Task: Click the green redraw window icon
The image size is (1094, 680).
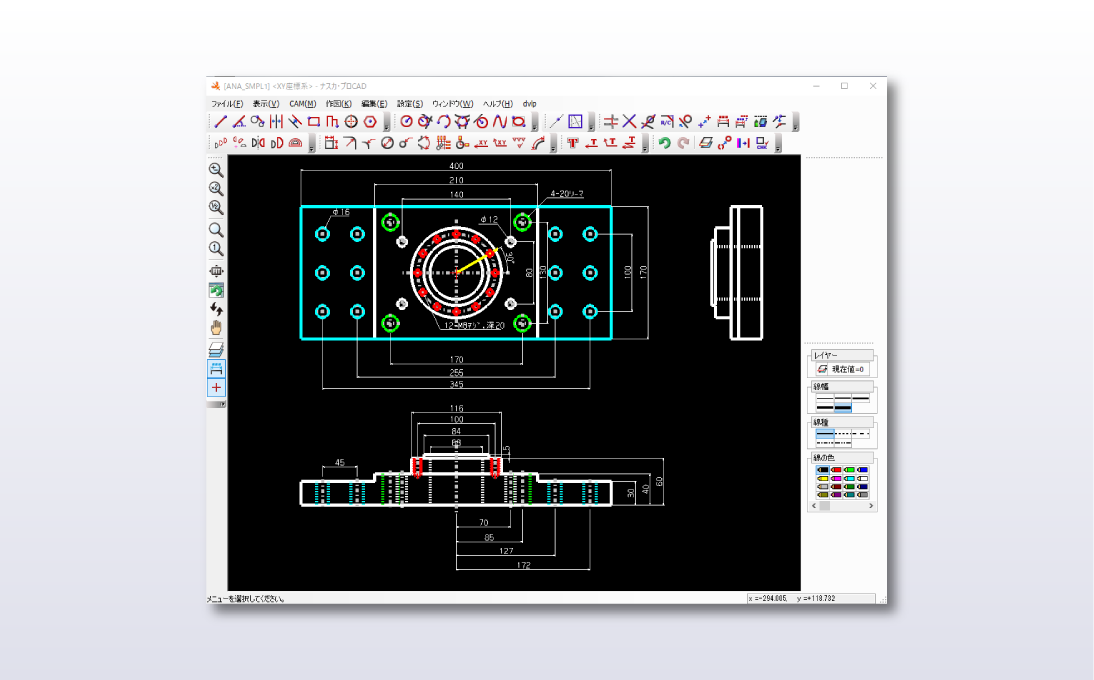Action: tap(216, 290)
